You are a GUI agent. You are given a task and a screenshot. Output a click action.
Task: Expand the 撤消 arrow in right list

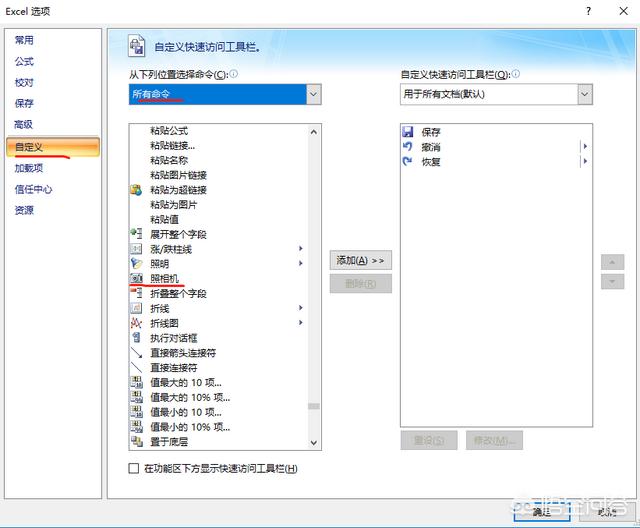585,146
